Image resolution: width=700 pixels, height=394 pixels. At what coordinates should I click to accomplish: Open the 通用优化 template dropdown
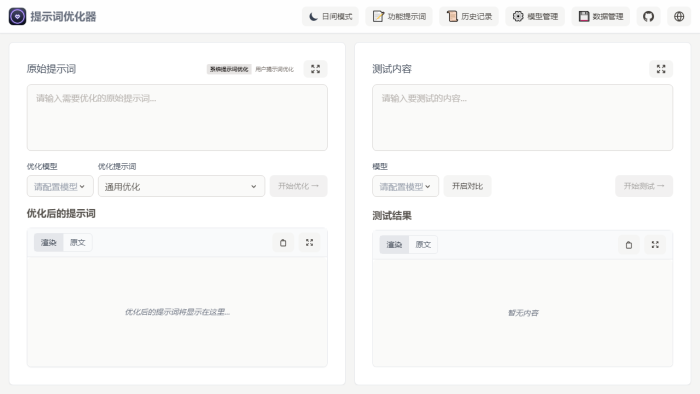[181, 186]
